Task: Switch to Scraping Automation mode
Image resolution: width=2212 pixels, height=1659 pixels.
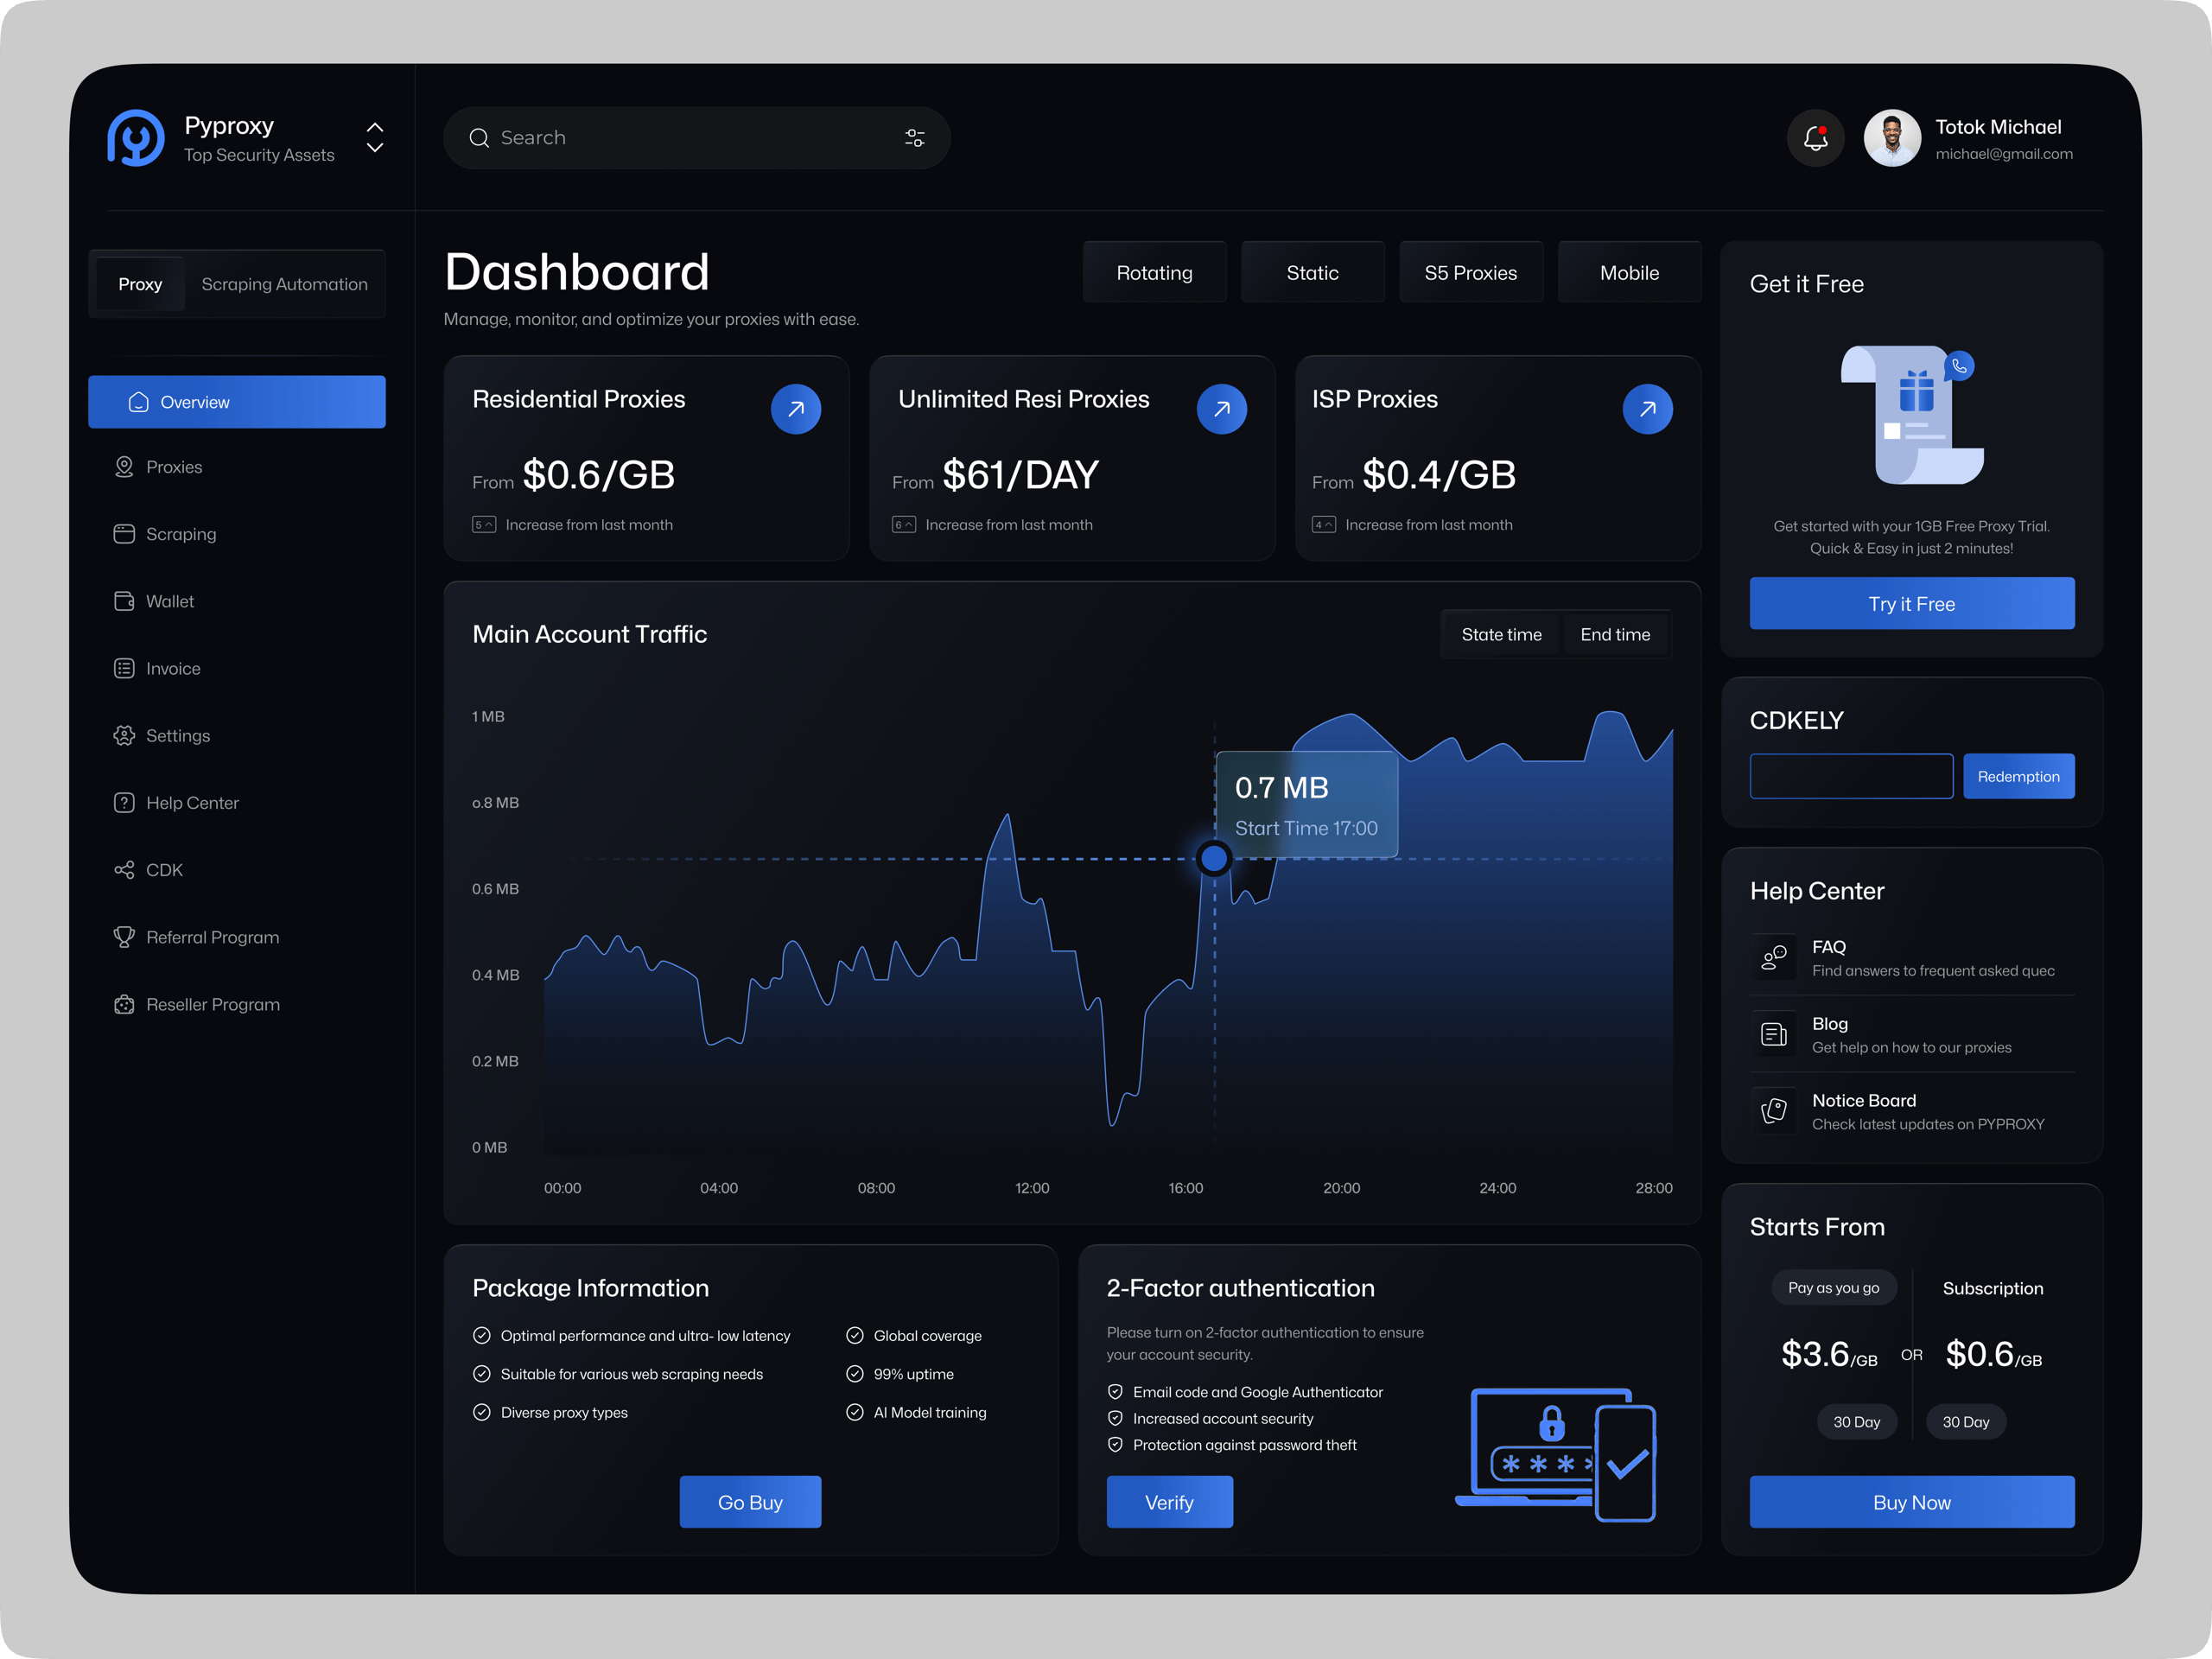Action: pyautogui.click(x=285, y=284)
